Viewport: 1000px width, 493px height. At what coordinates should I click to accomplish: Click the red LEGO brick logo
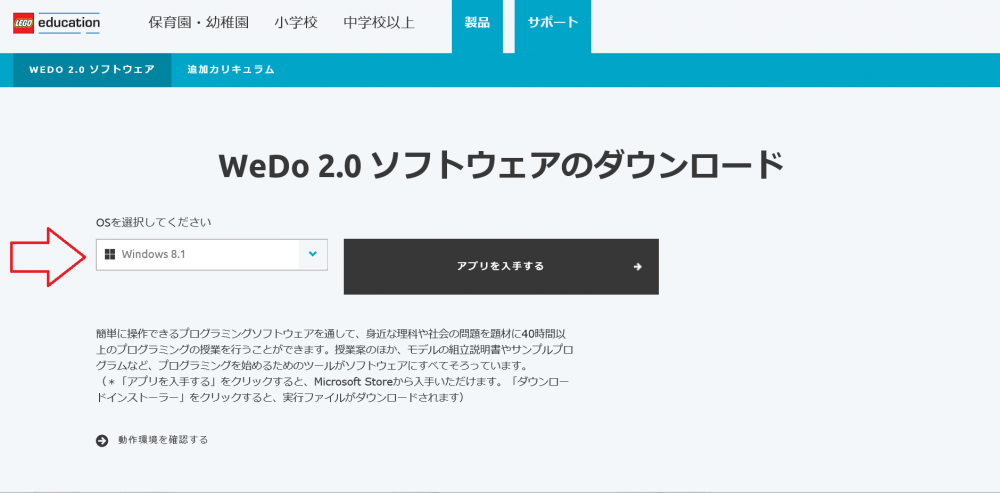click(x=23, y=22)
